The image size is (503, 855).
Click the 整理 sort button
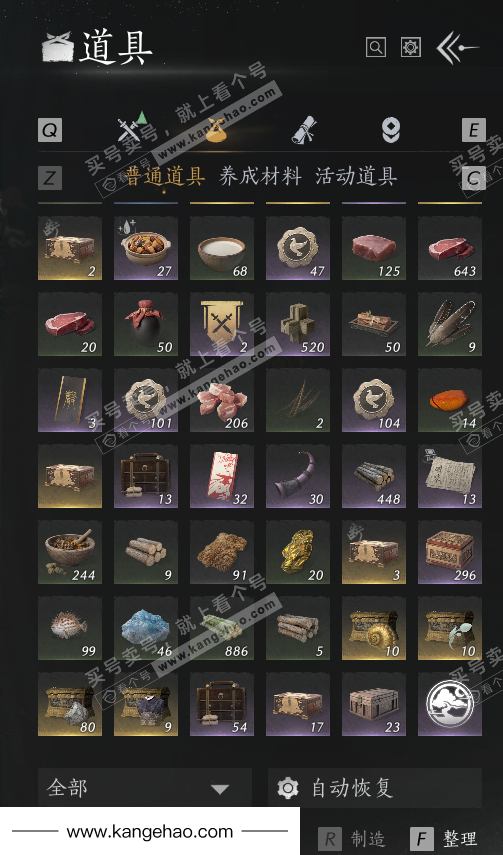click(x=443, y=838)
